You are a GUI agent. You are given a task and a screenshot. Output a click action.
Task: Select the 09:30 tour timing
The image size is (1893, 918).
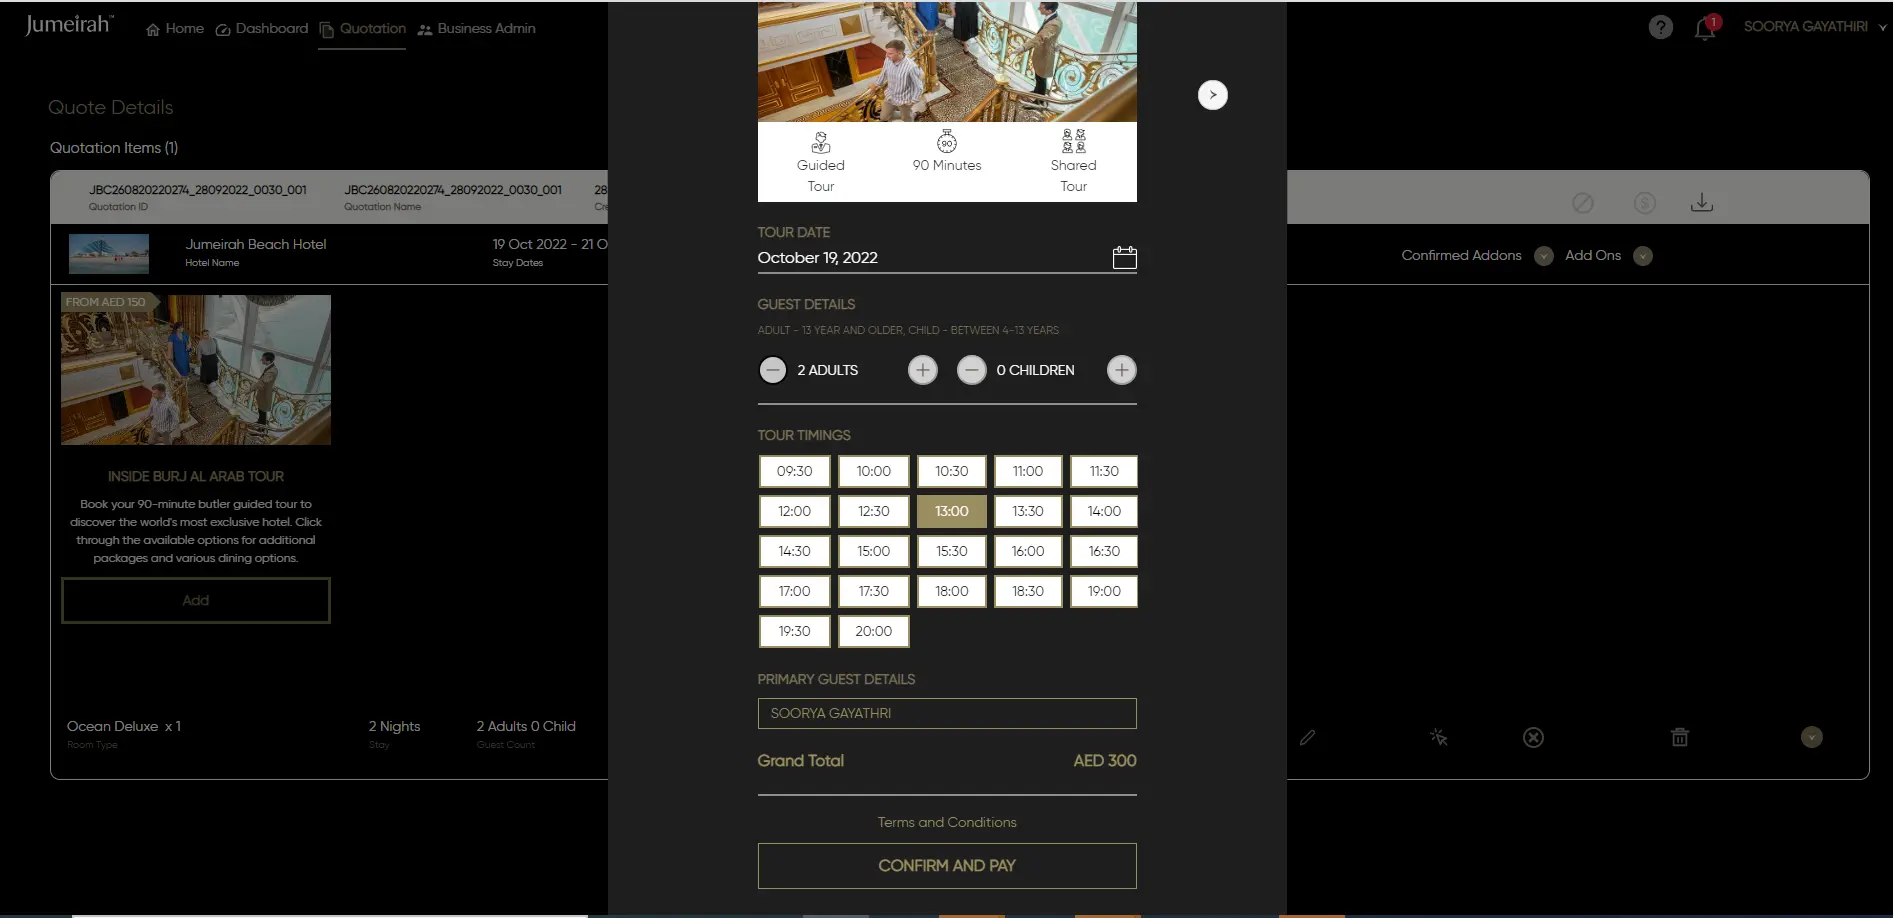(x=795, y=471)
